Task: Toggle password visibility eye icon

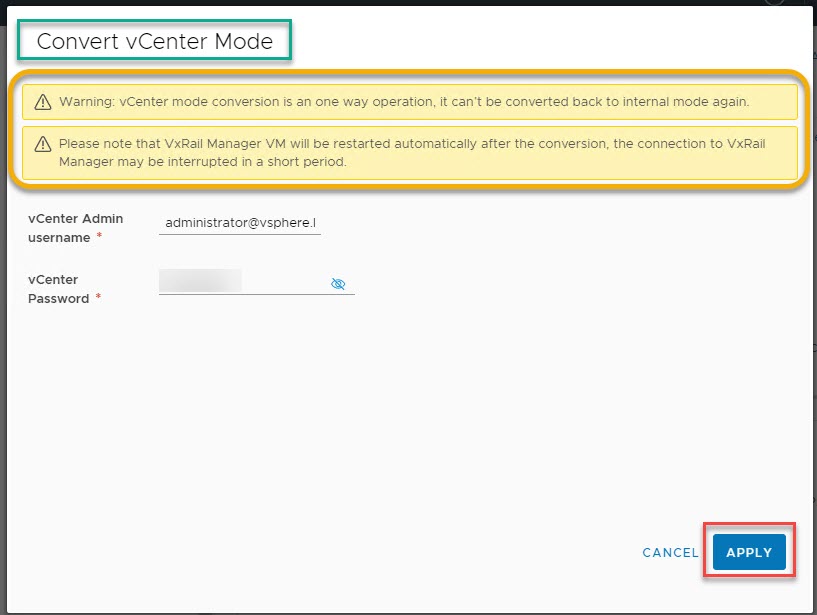Action: 338,284
